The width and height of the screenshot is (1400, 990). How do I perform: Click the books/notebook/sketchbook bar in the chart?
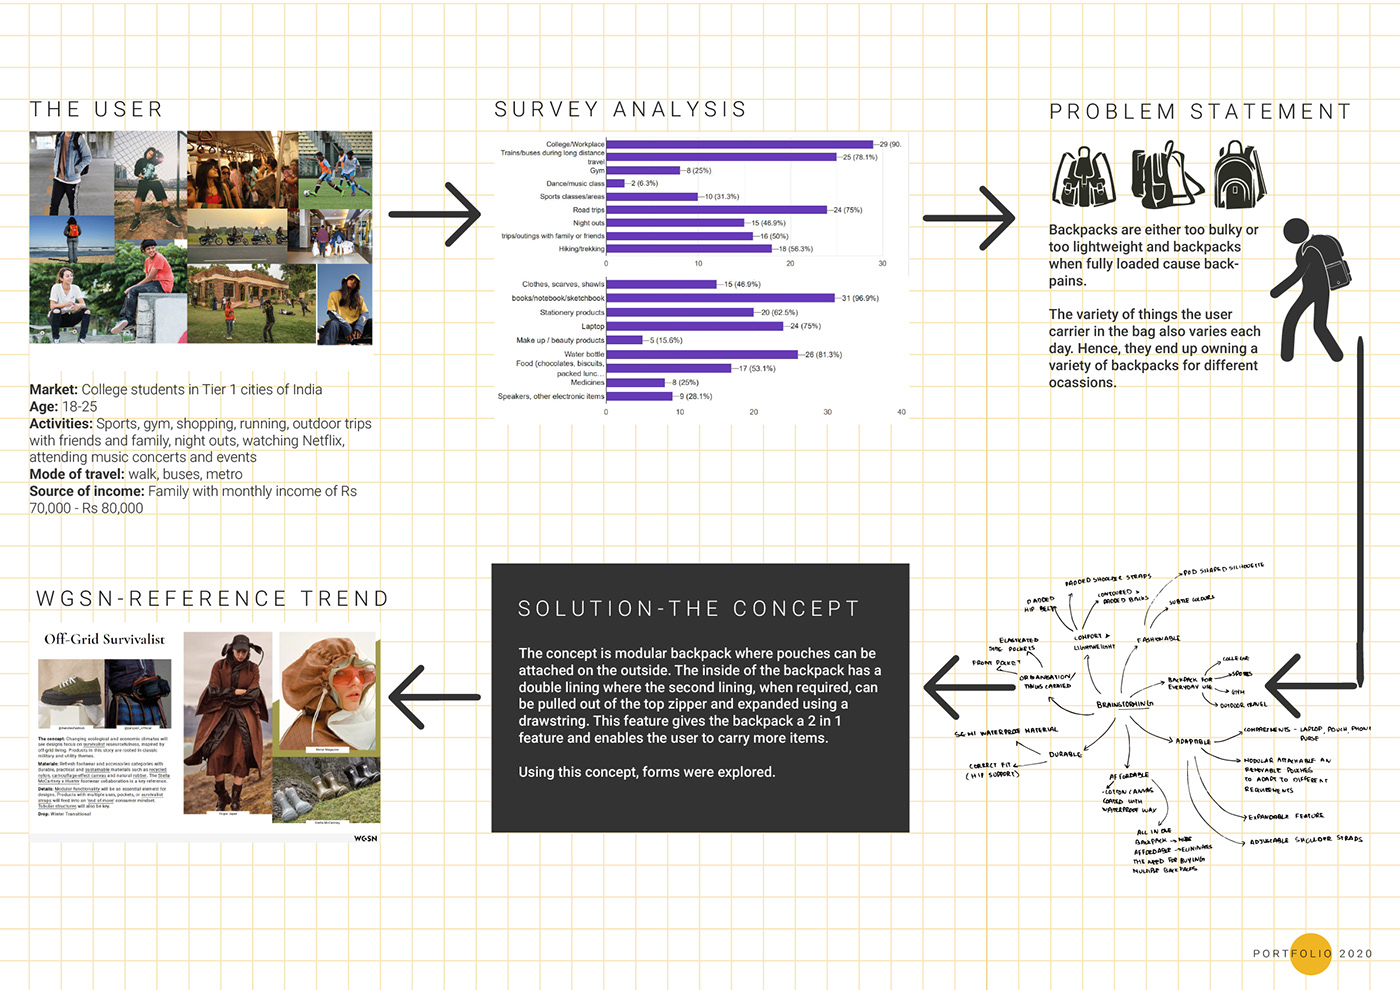(721, 298)
